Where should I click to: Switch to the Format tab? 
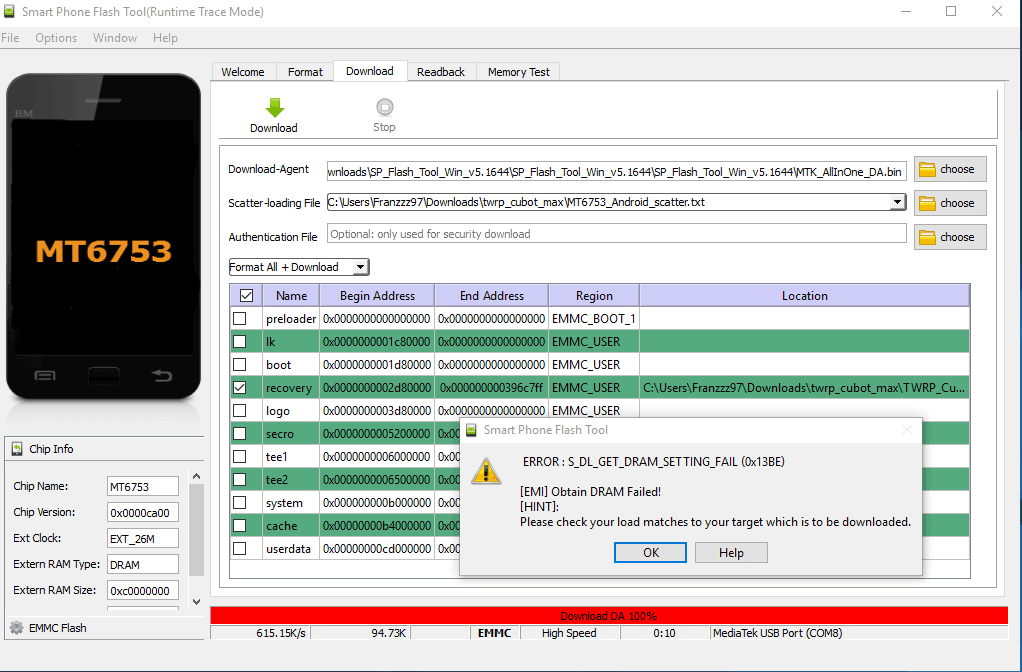(305, 72)
